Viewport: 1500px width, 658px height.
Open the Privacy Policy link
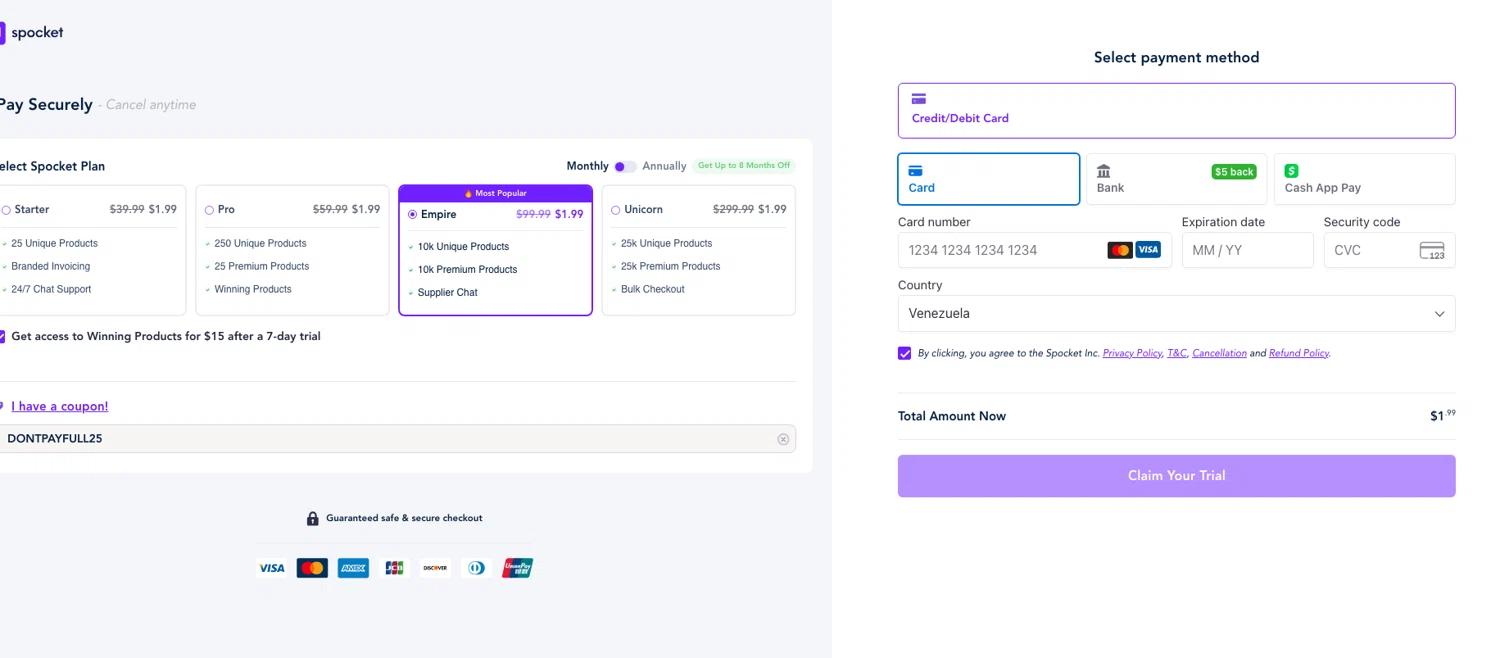click(1132, 353)
